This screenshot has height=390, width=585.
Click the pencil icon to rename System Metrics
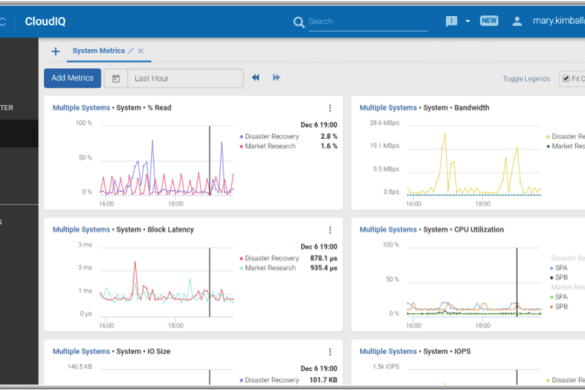click(131, 51)
